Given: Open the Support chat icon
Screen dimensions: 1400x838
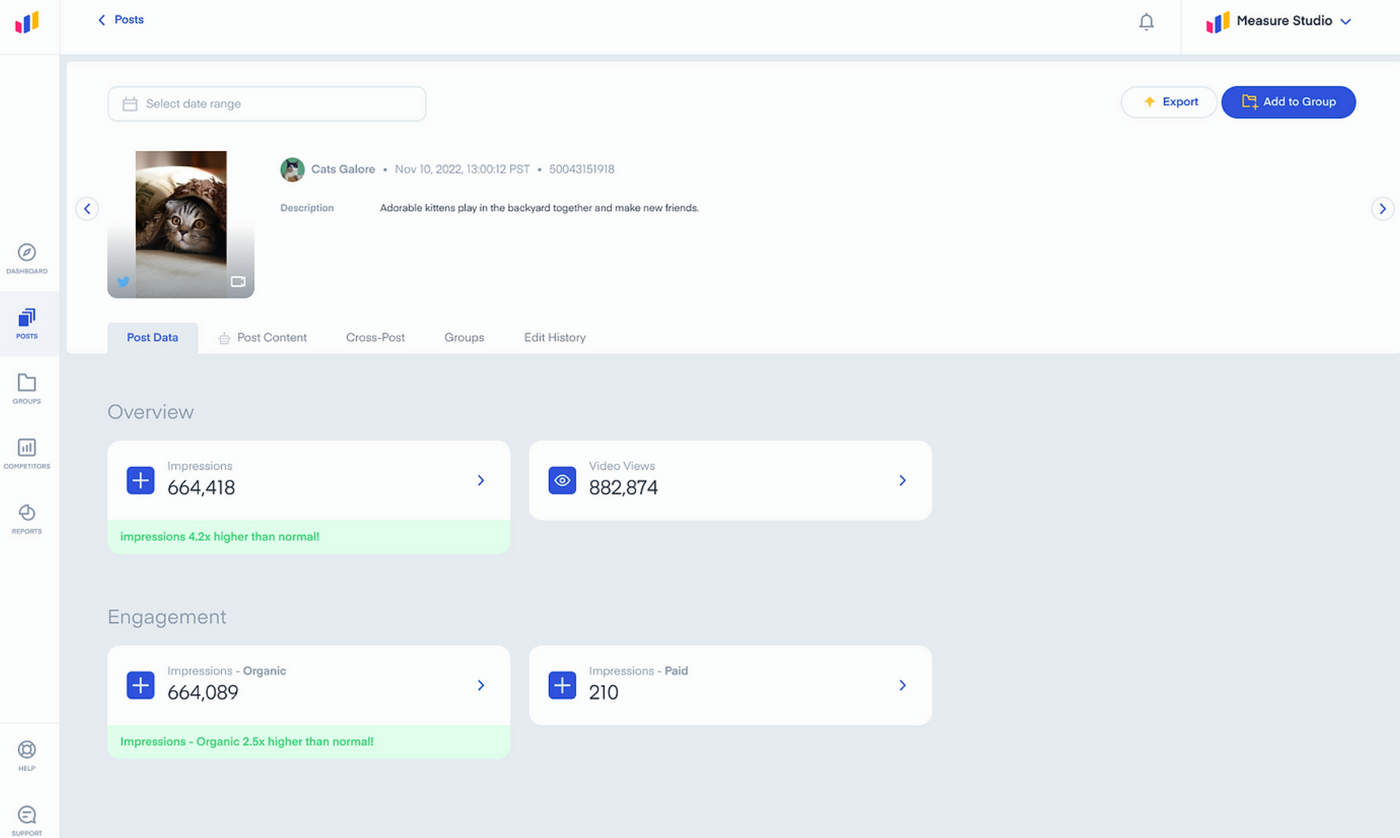Looking at the screenshot, I should 27,815.
